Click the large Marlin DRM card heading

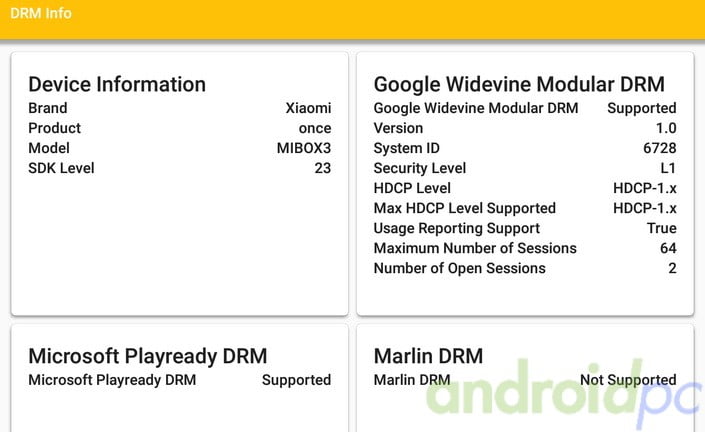pos(428,356)
